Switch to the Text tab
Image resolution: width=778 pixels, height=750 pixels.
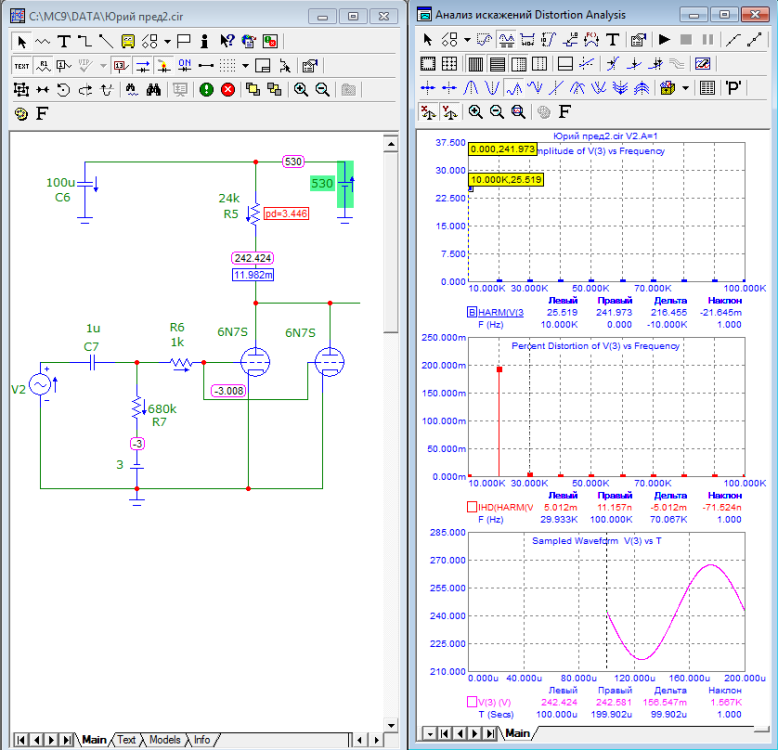coord(127,740)
